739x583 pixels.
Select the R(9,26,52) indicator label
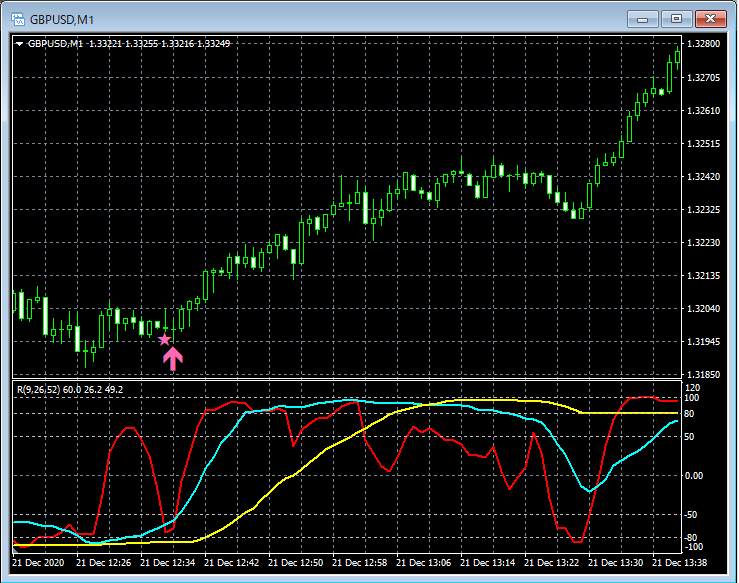click(x=41, y=388)
